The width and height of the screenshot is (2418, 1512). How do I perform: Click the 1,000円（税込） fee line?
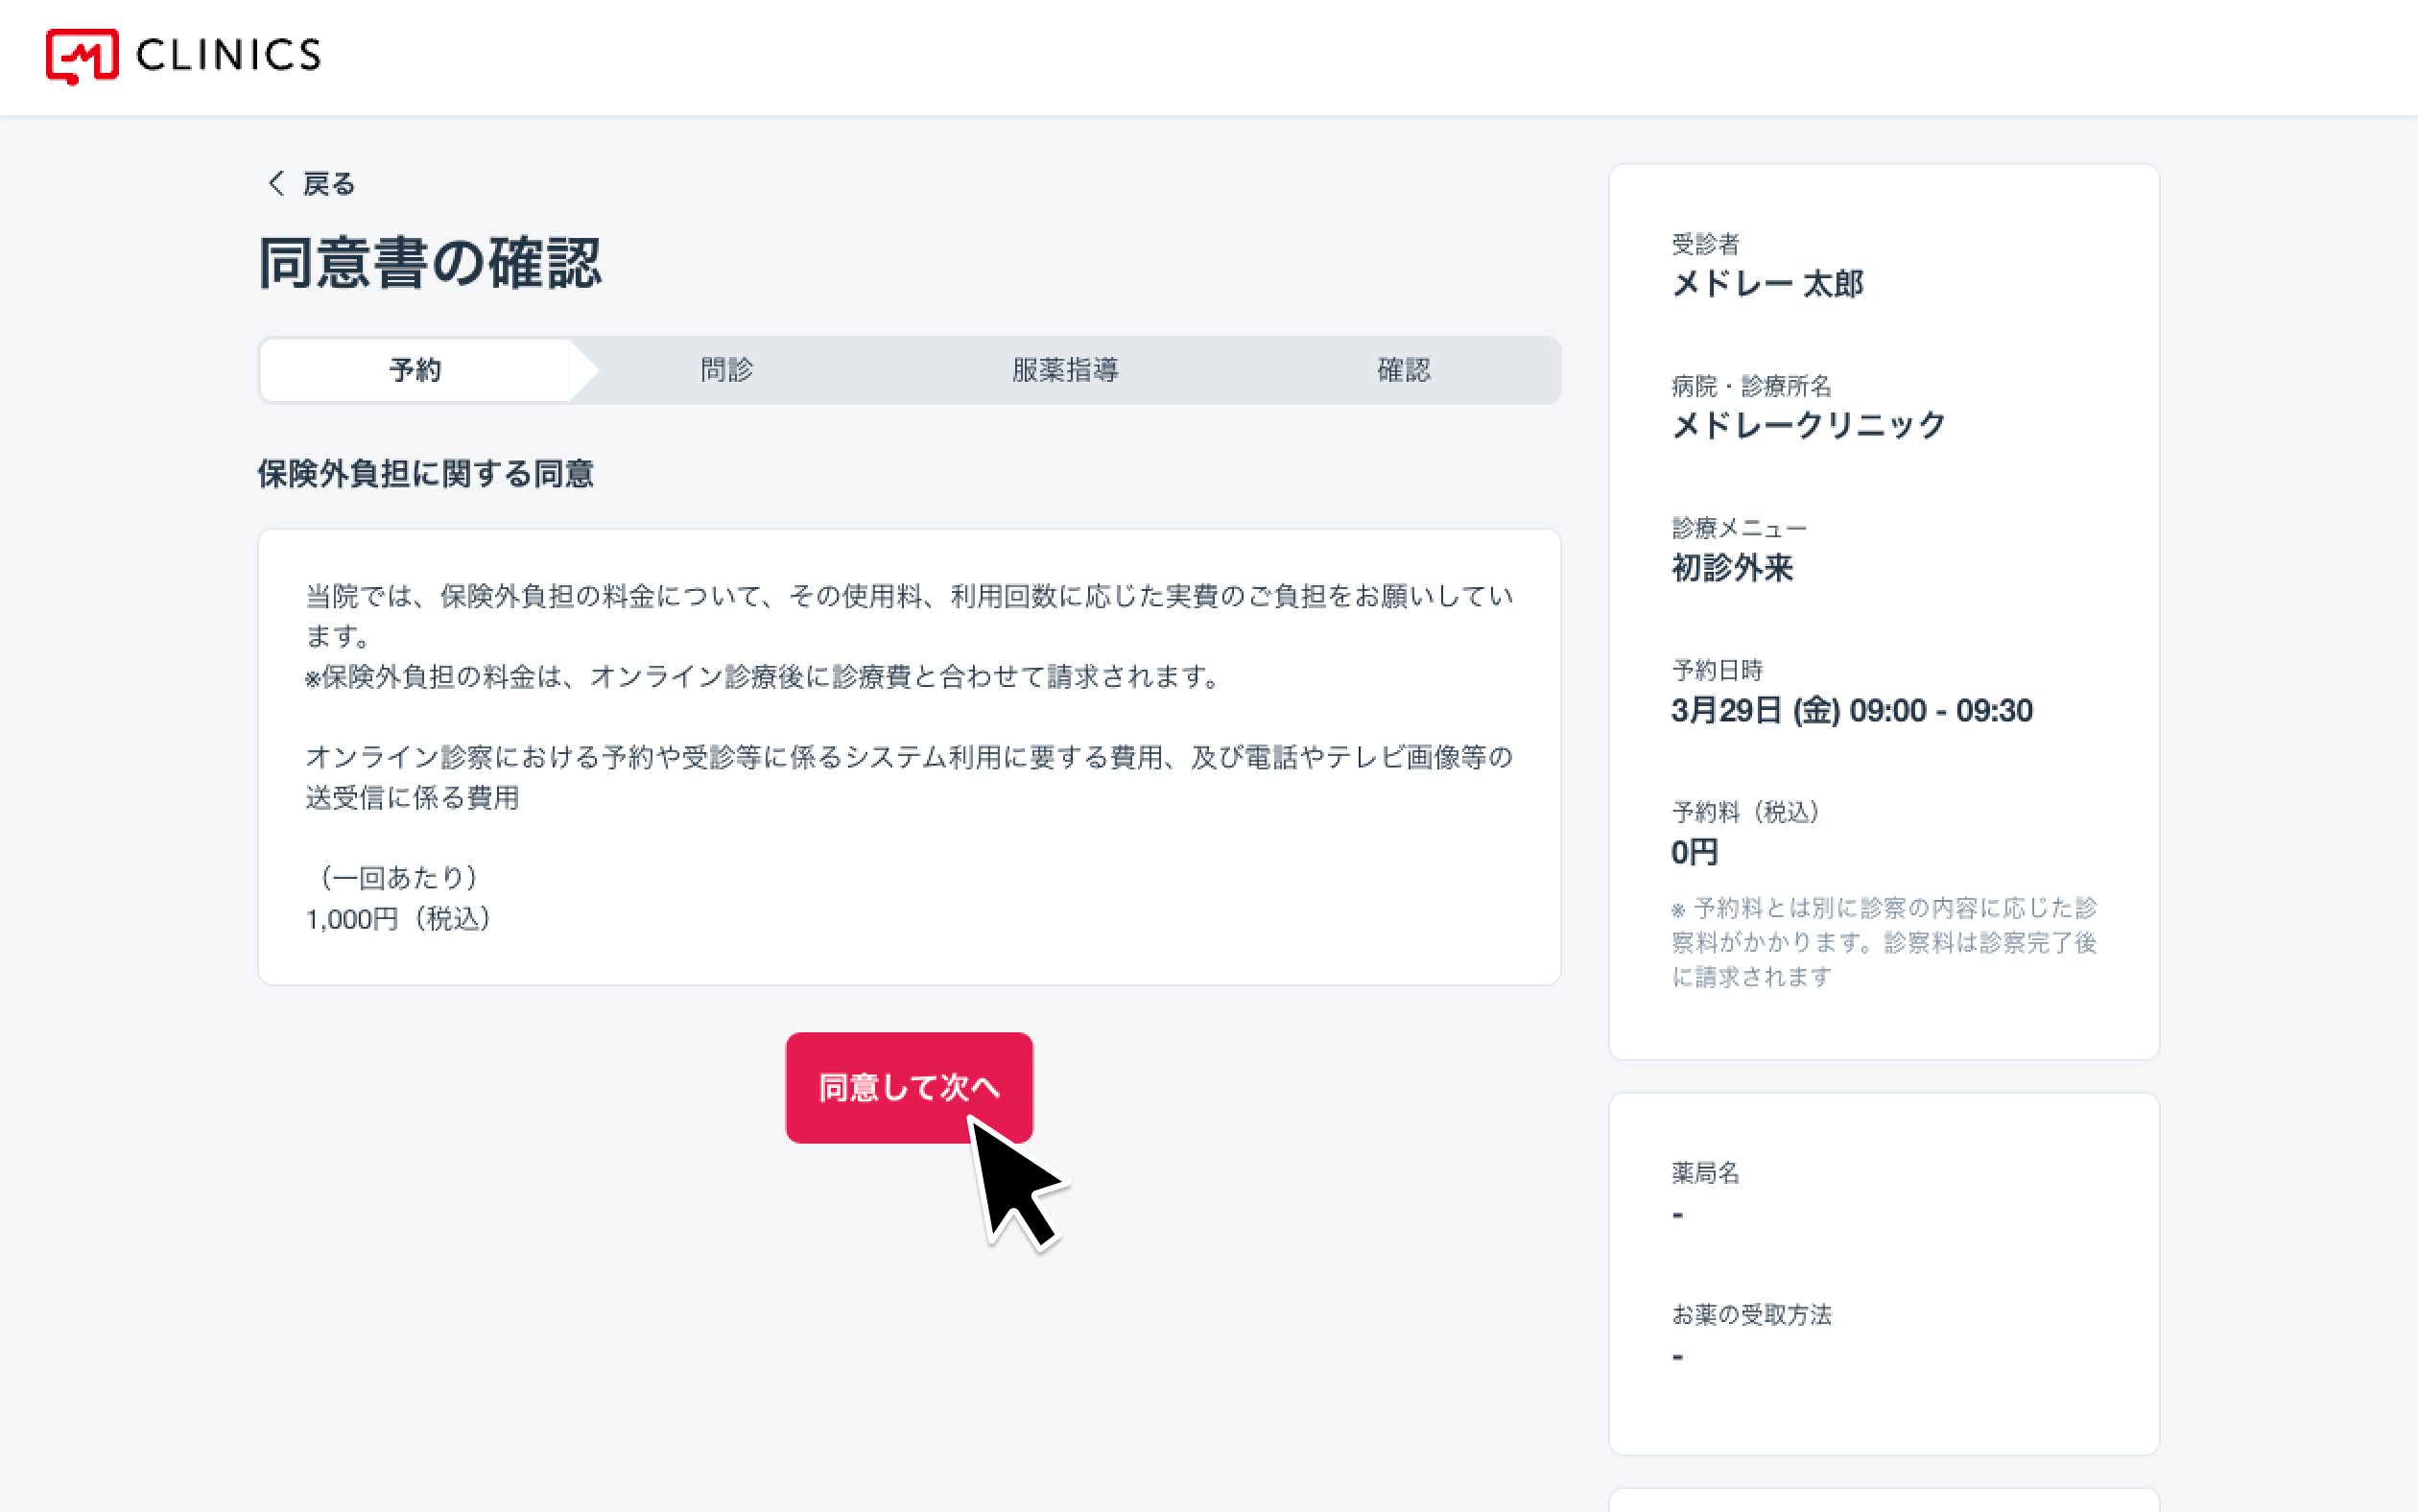tap(398, 919)
